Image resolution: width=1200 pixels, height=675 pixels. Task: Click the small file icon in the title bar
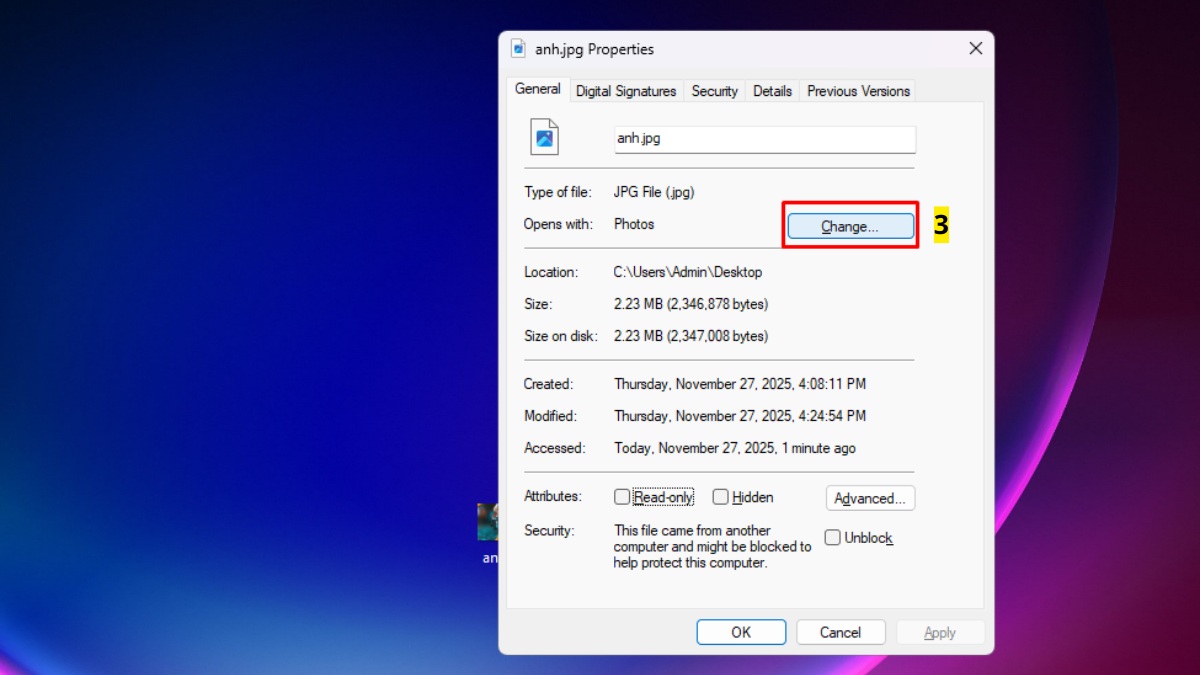(x=518, y=48)
